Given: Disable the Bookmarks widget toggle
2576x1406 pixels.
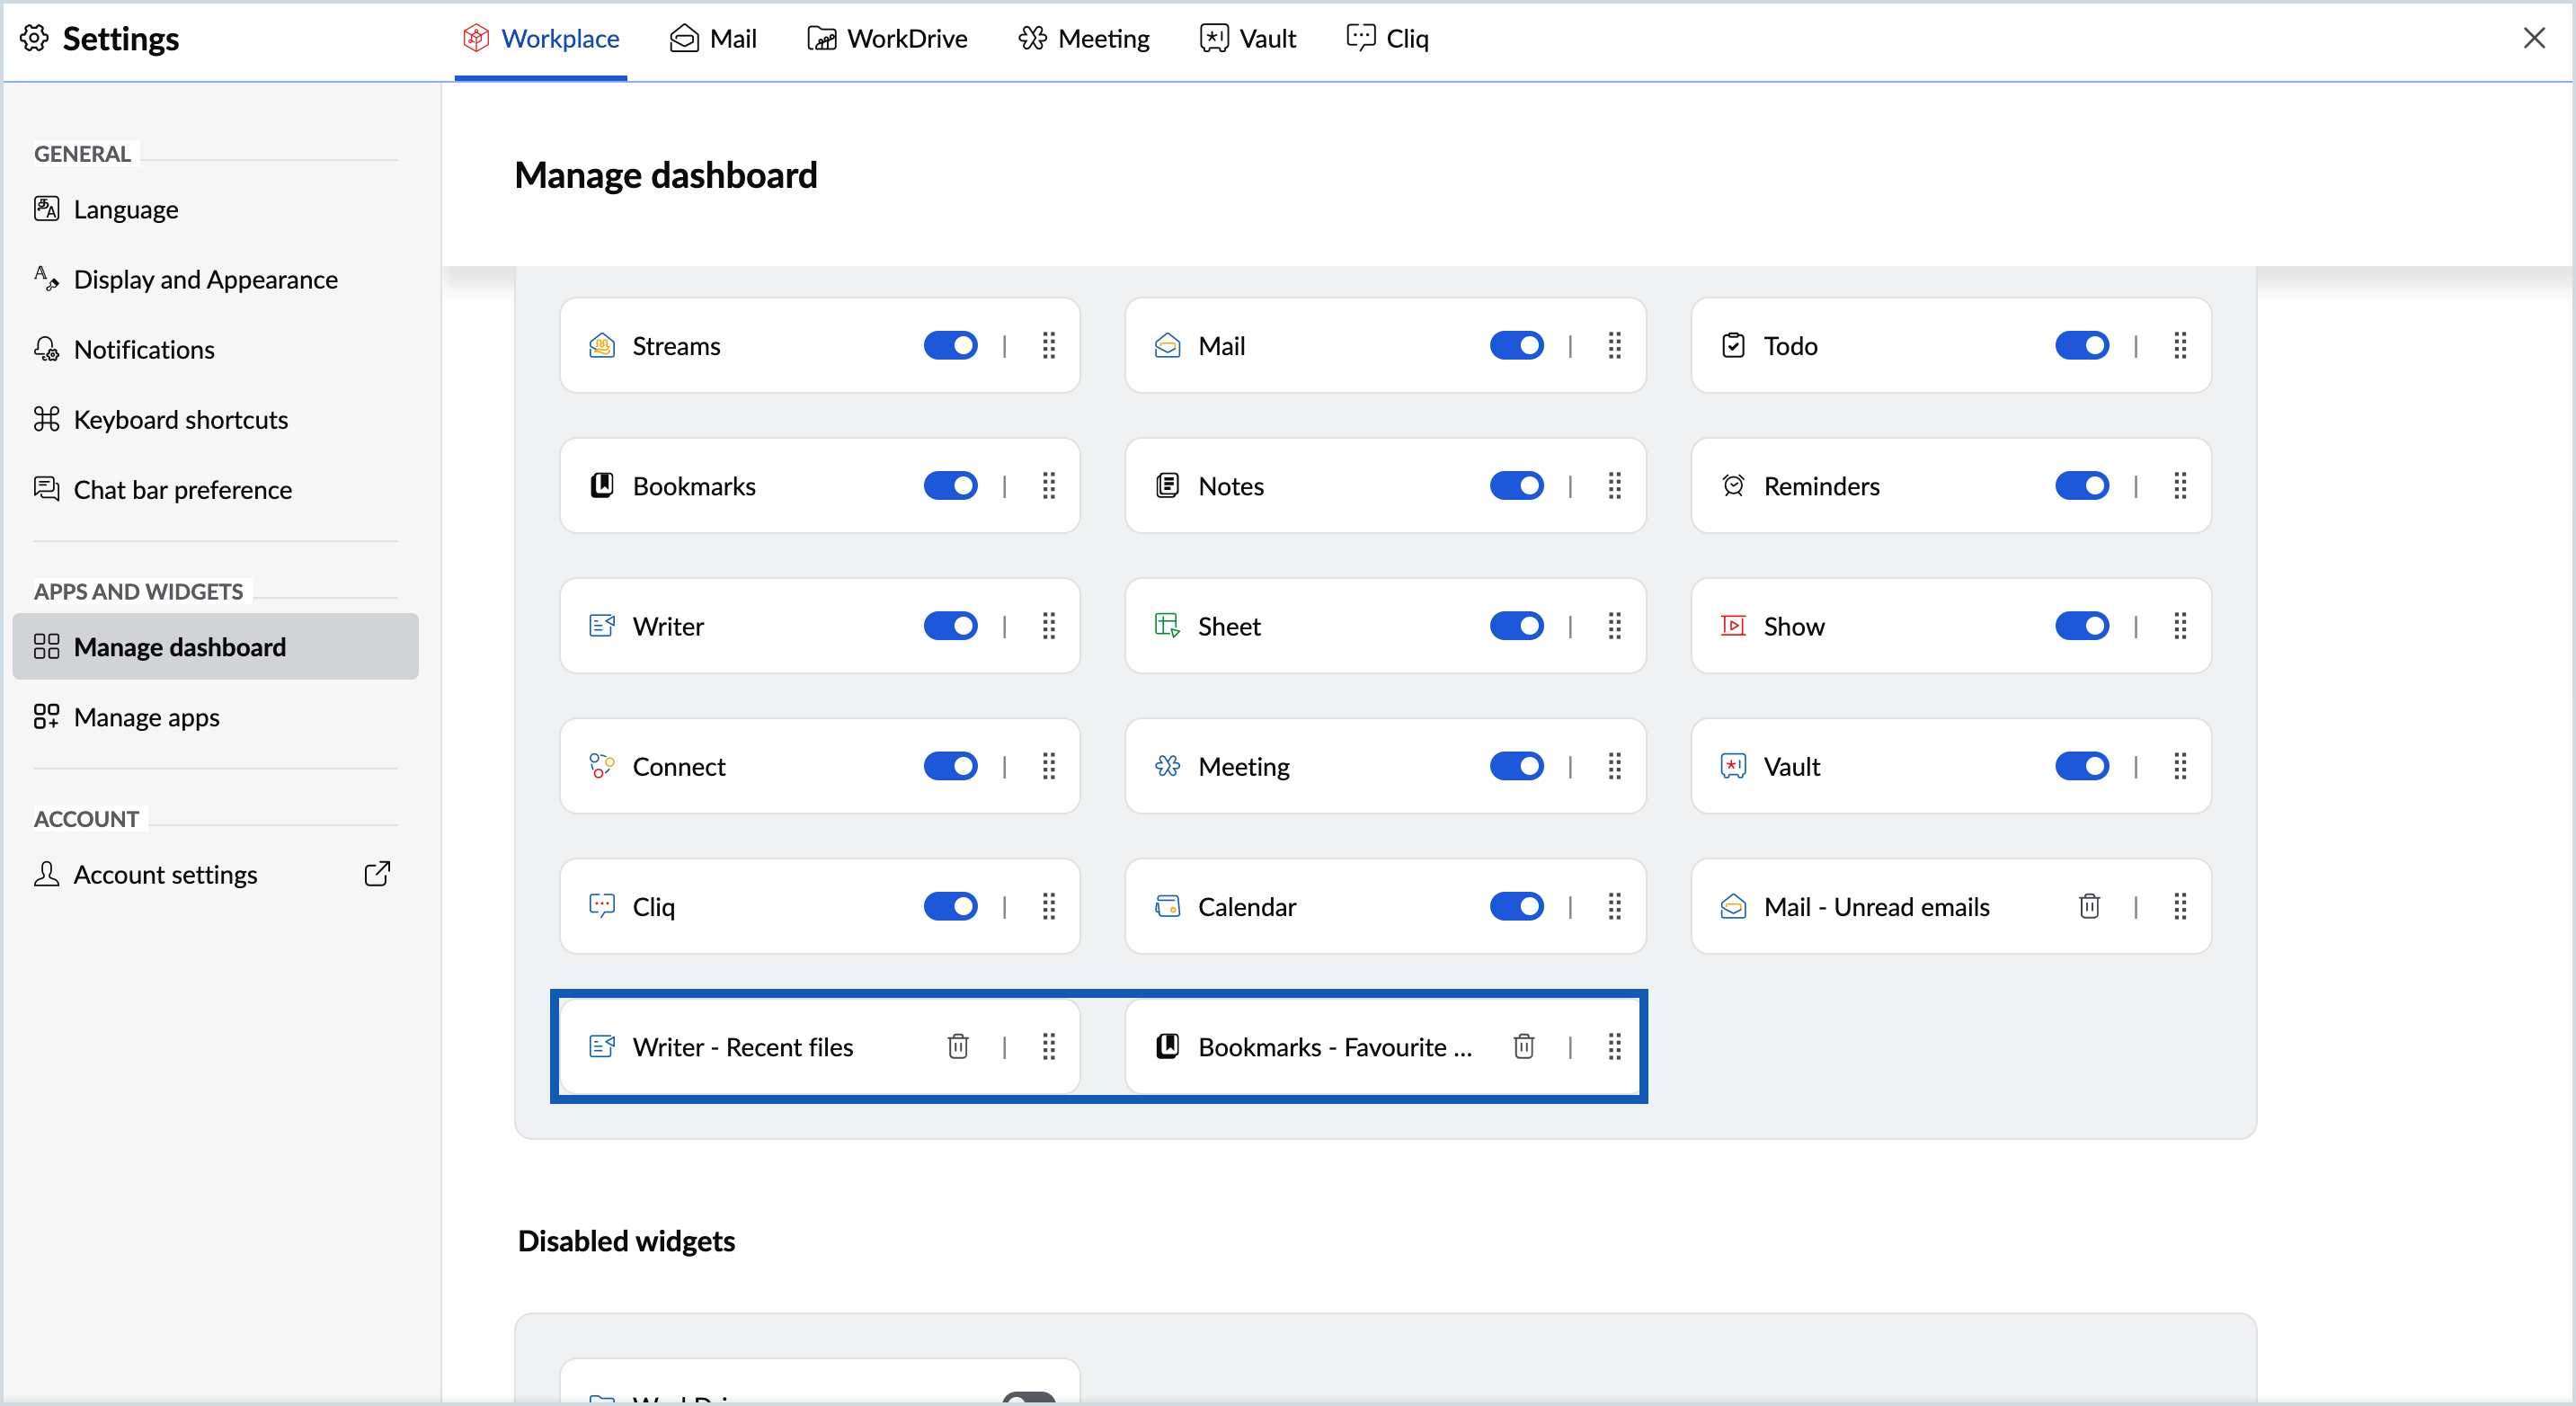Looking at the screenshot, I should (x=951, y=486).
